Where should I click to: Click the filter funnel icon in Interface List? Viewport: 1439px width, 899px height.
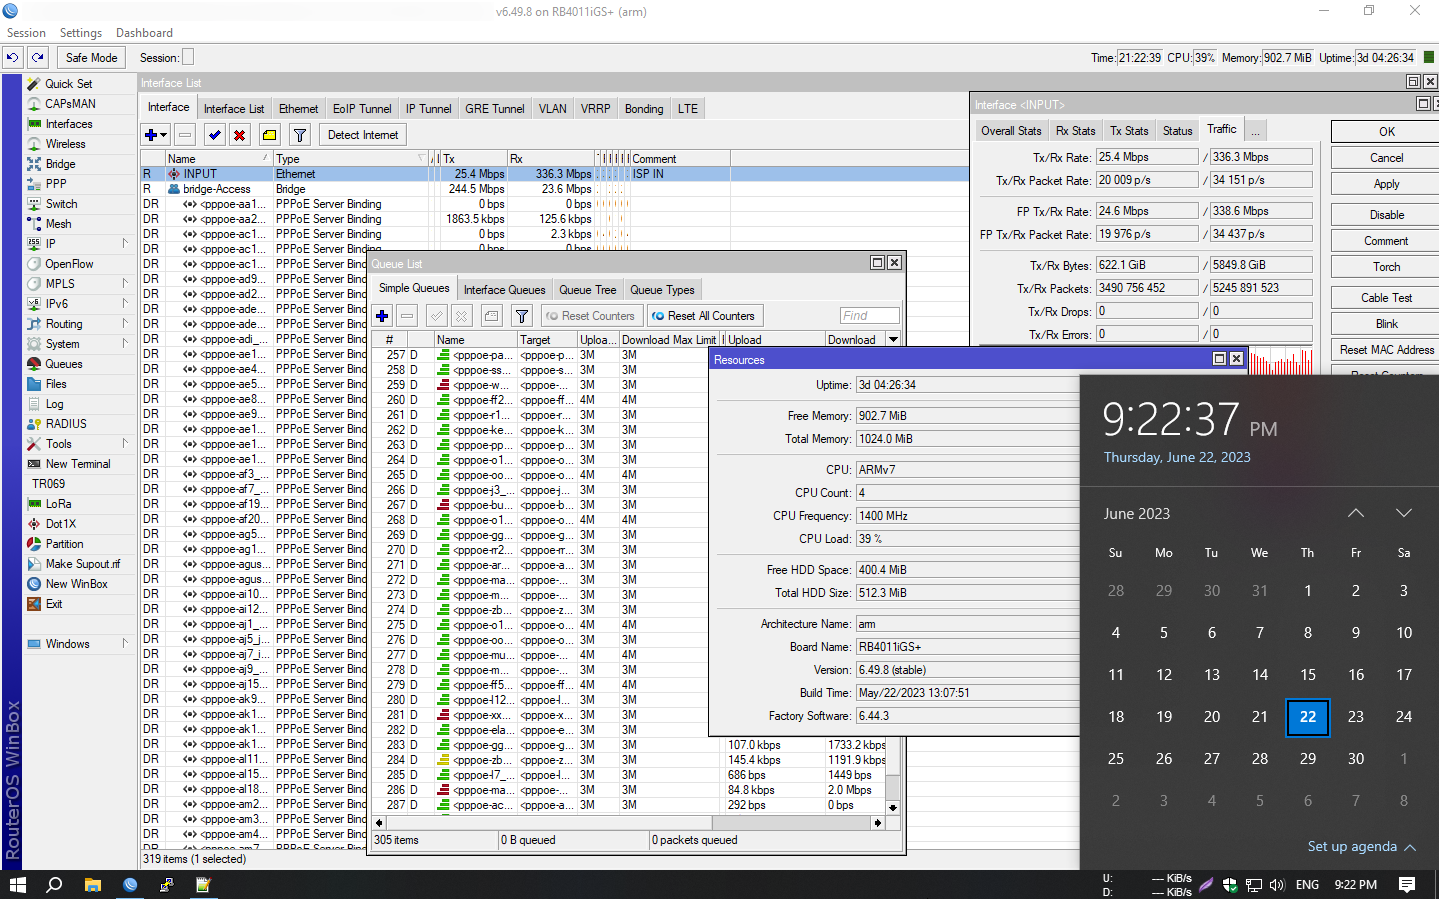[299, 135]
